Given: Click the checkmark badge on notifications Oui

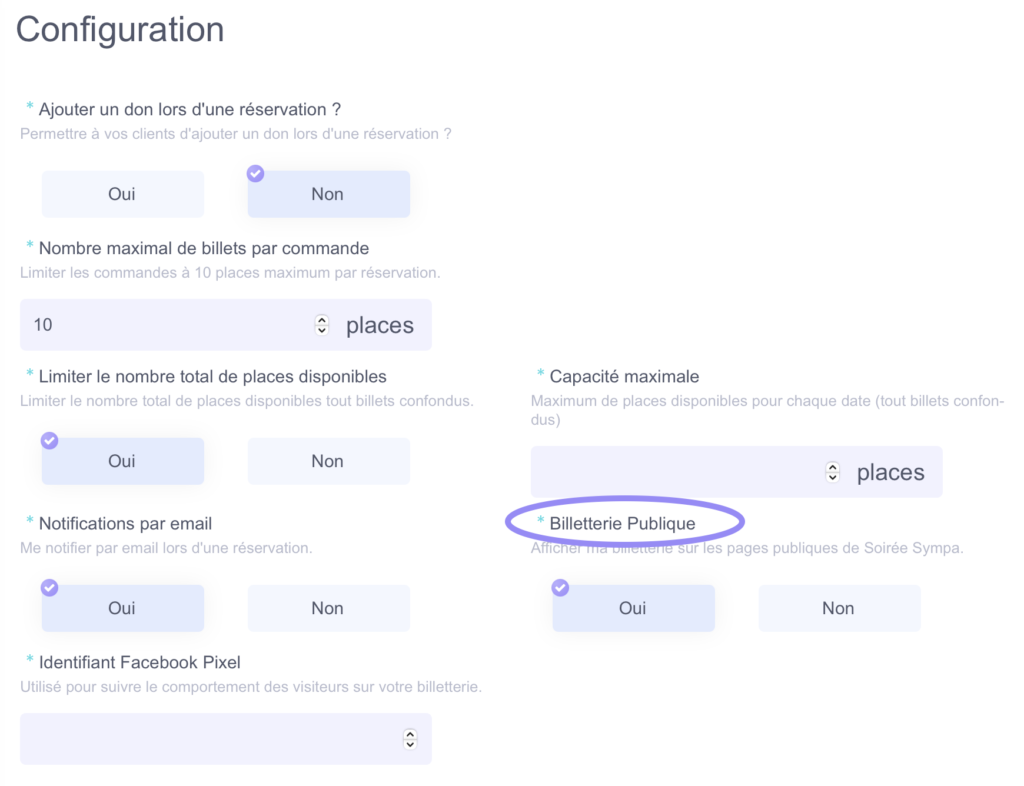Looking at the screenshot, I should 50,588.
